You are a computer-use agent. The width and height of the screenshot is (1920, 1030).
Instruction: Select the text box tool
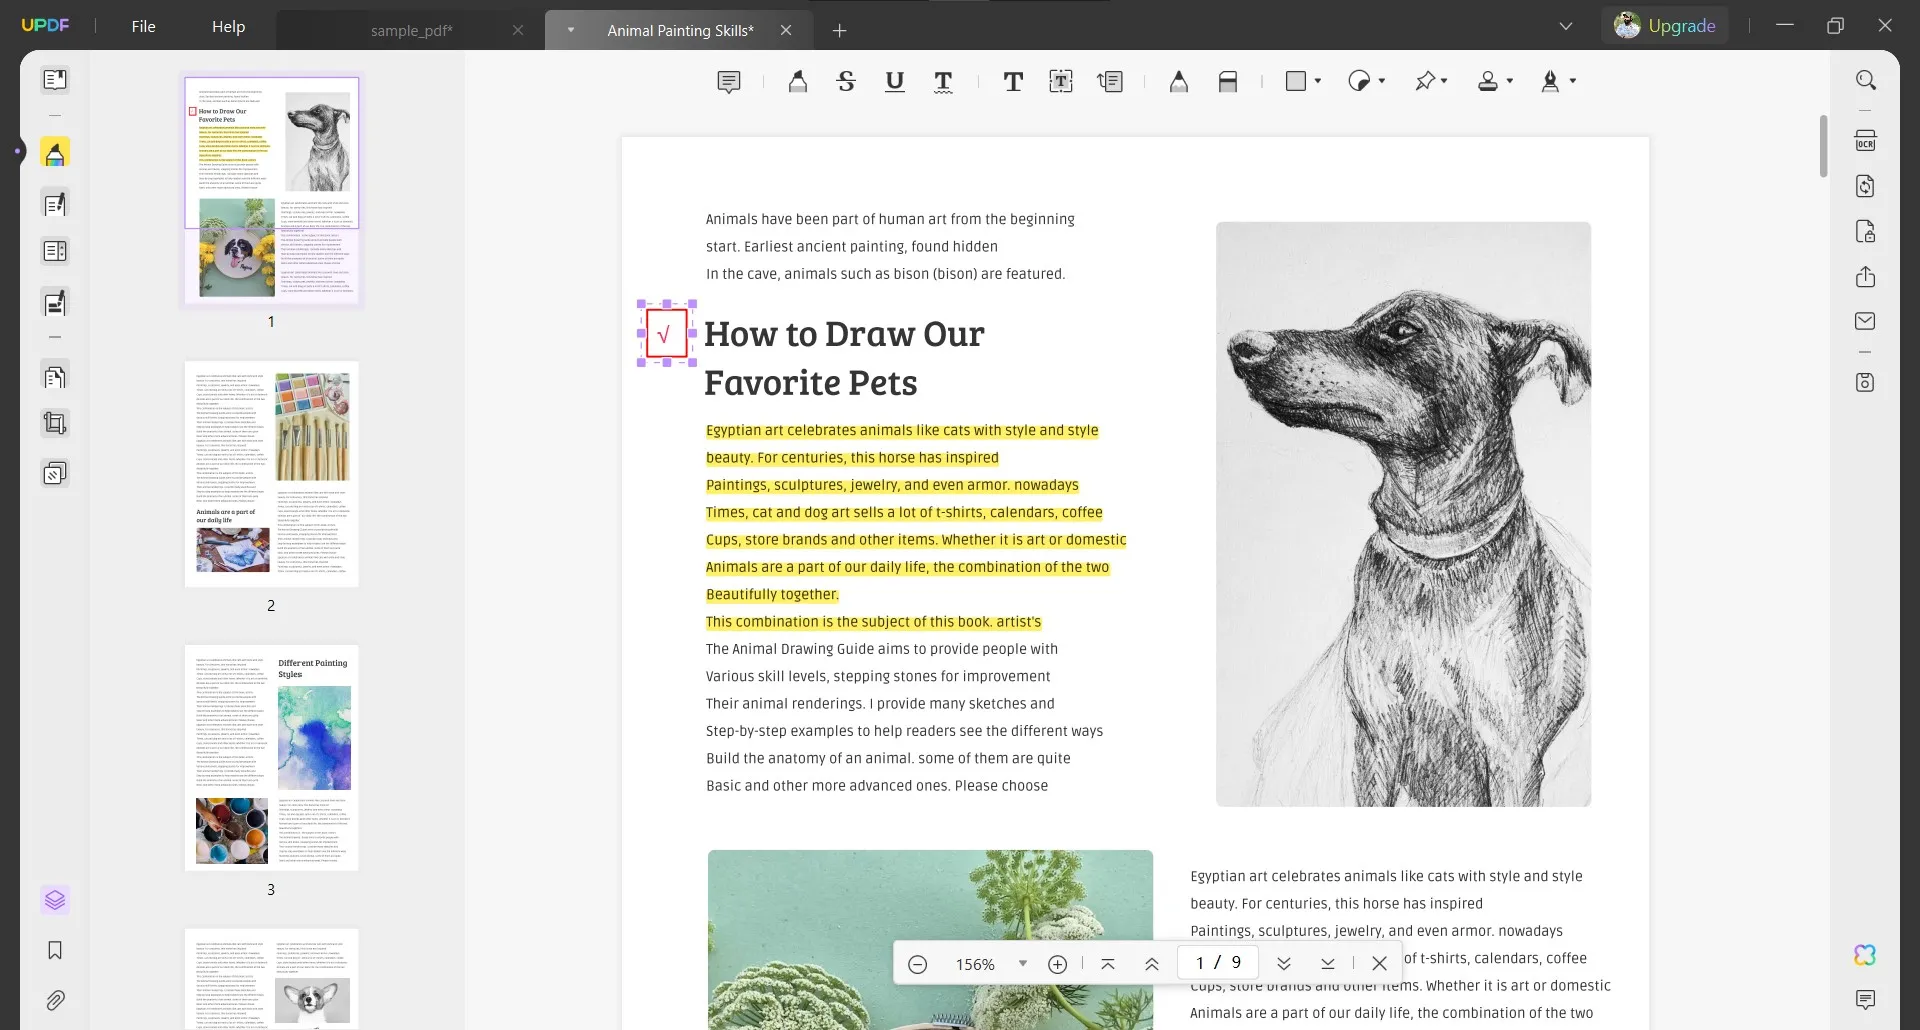tap(1061, 82)
